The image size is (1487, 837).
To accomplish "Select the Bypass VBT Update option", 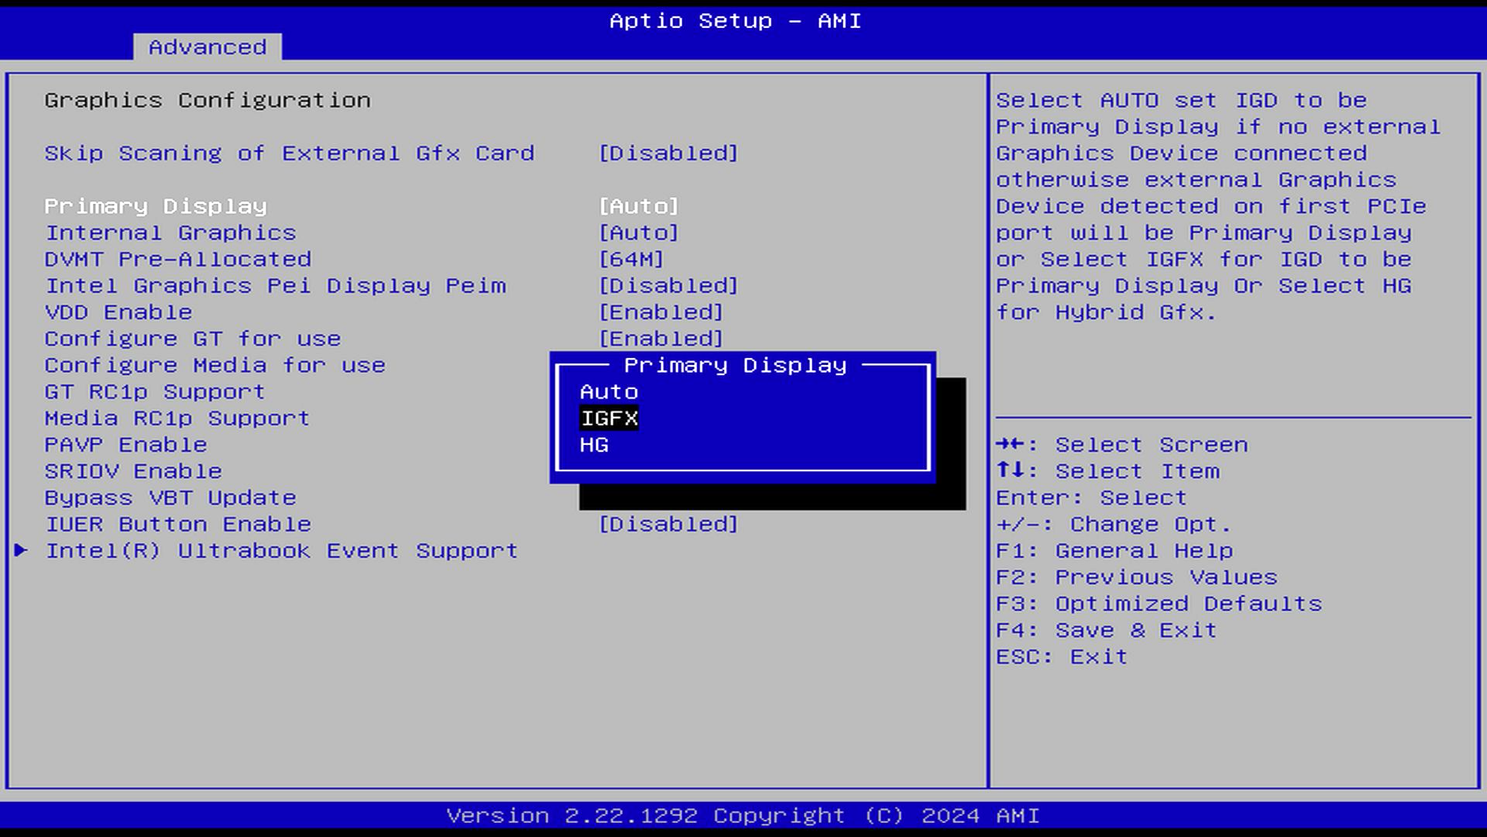I will coord(170,497).
